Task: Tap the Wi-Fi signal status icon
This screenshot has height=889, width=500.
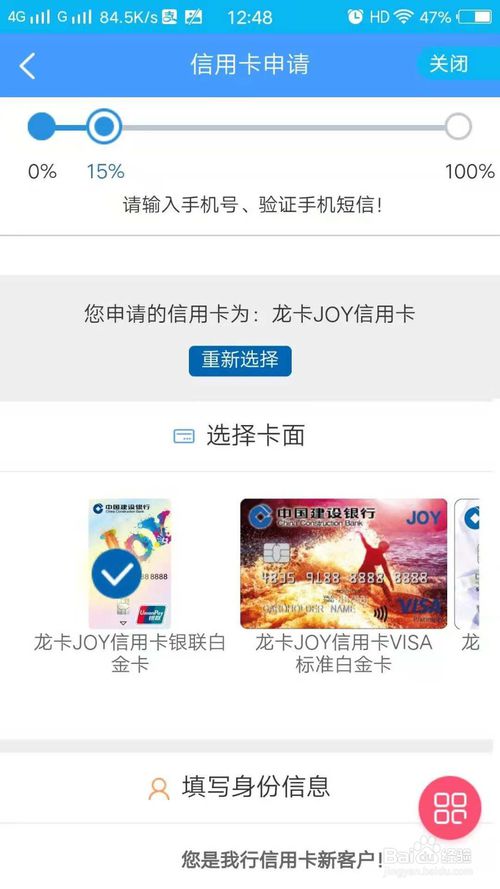Action: 403,17
